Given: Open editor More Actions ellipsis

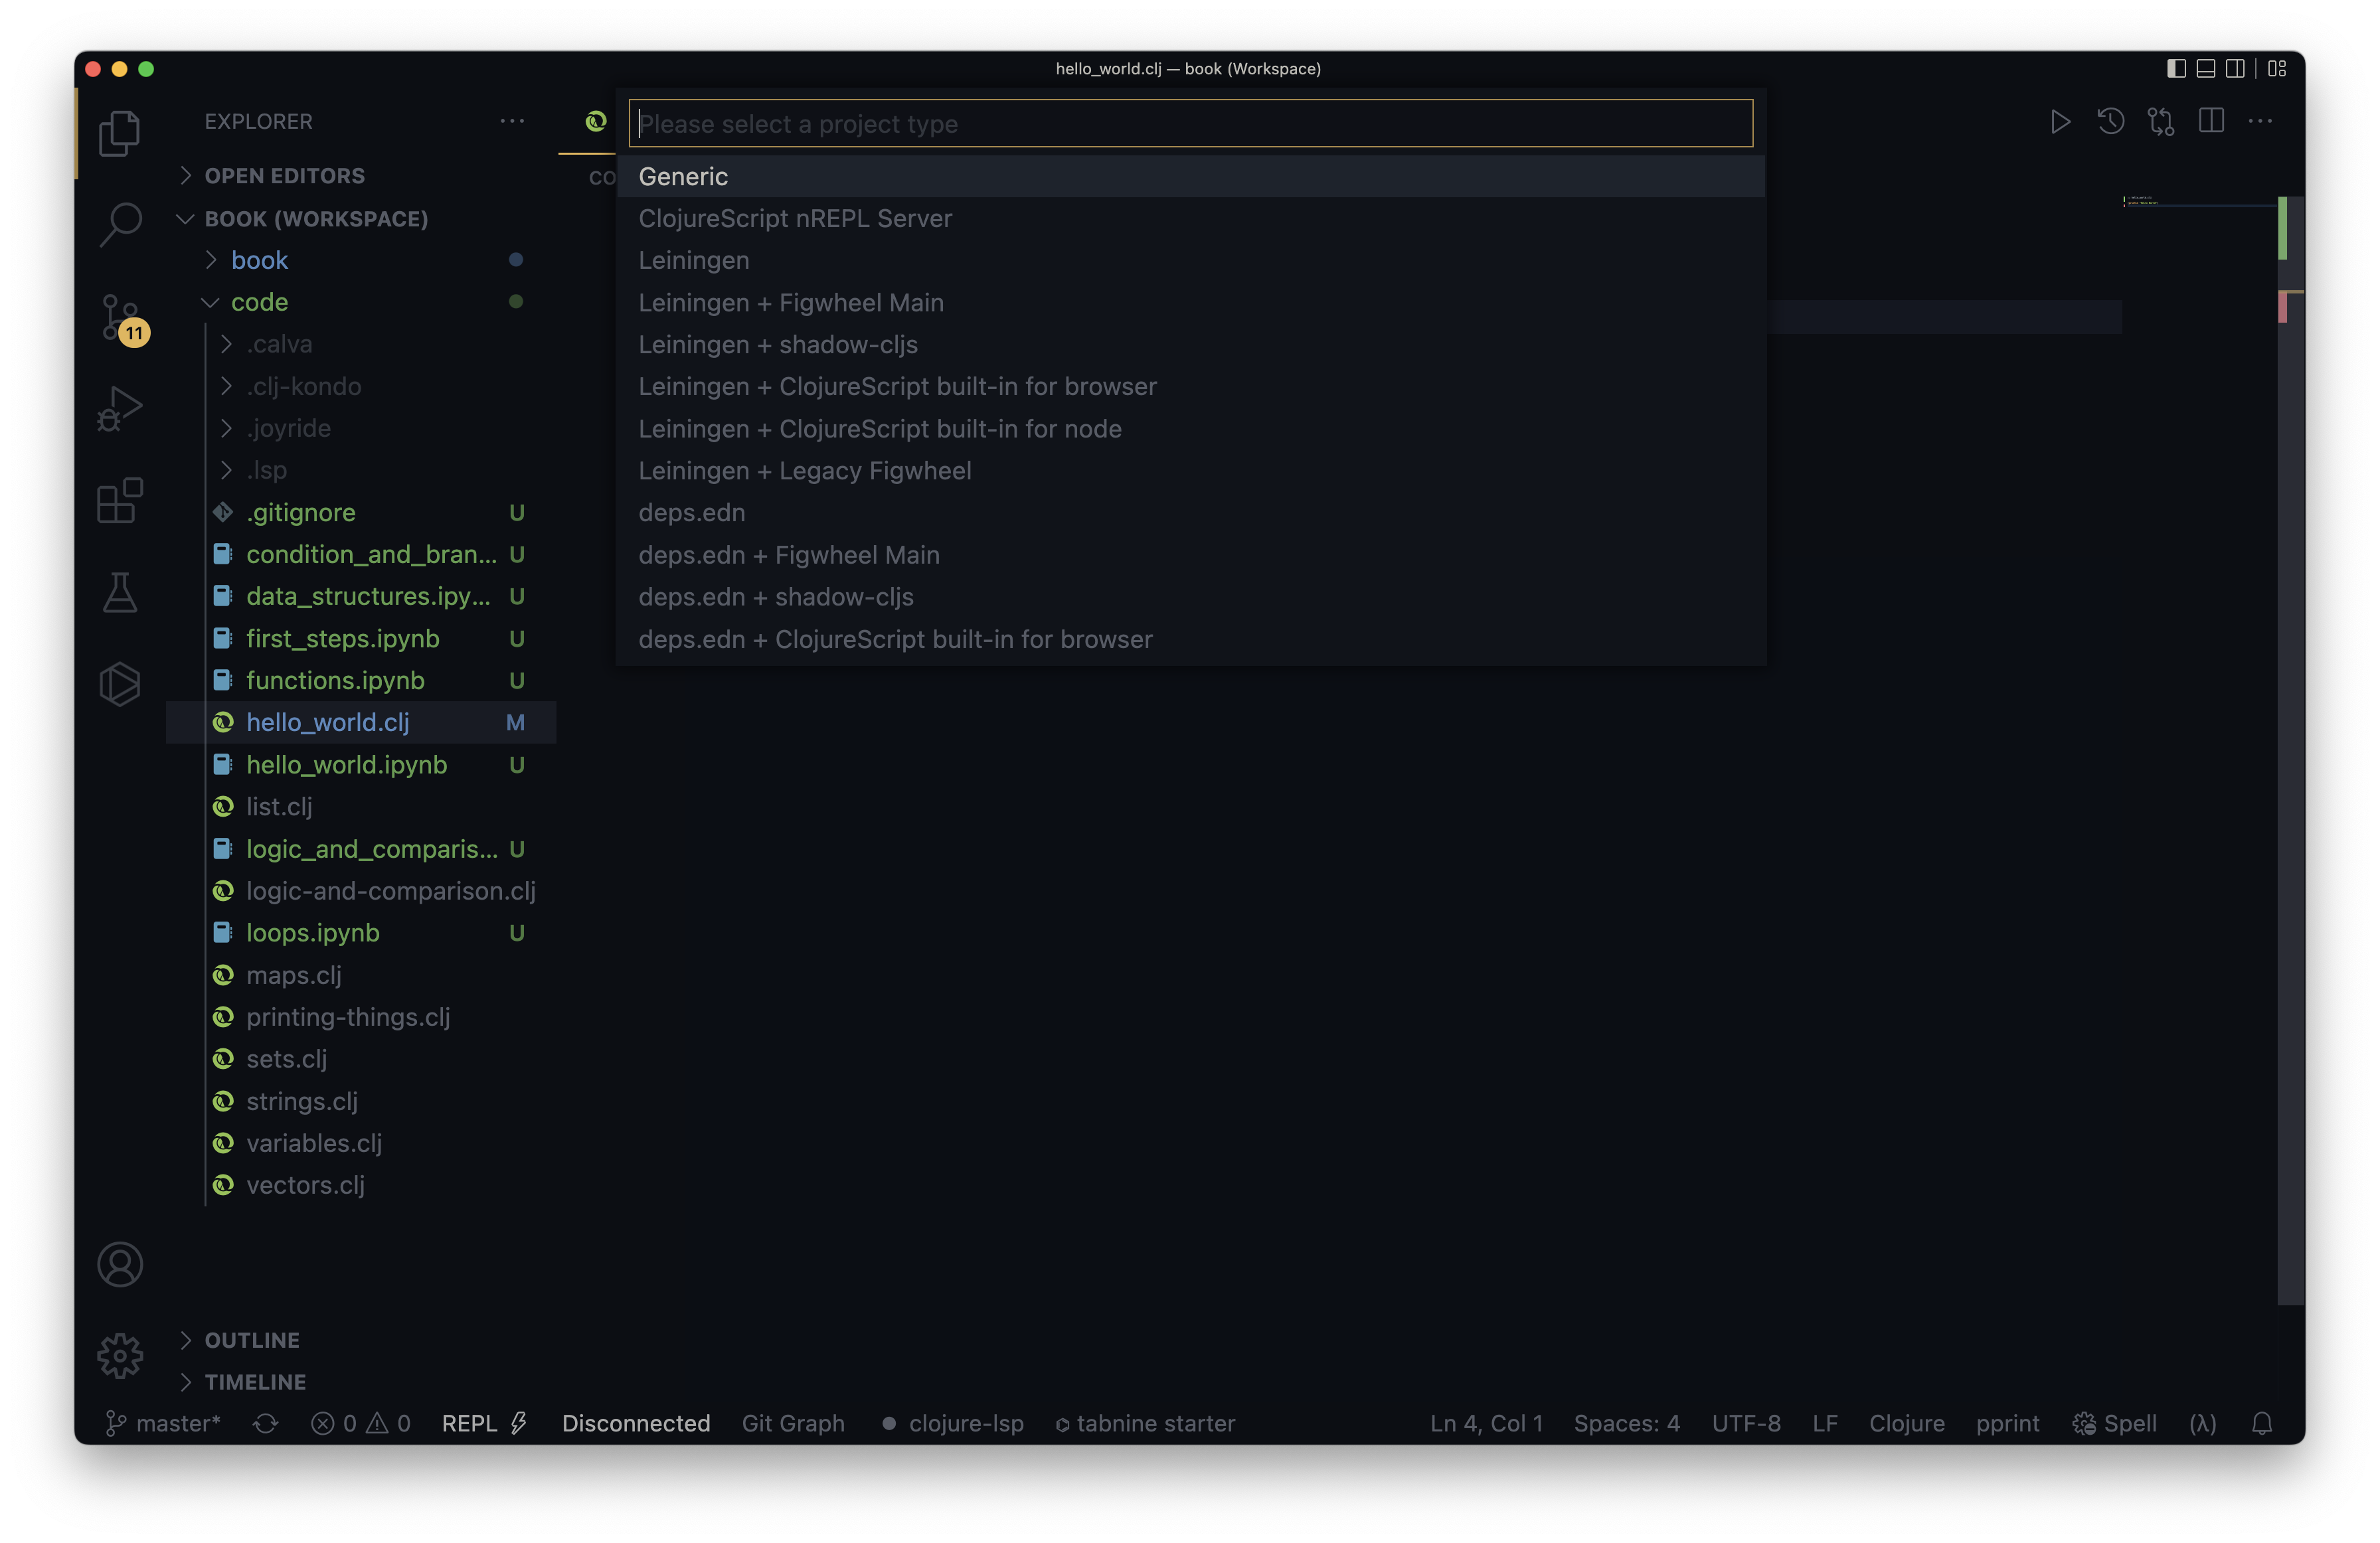Looking at the screenshot, I should coord(2260,122).
